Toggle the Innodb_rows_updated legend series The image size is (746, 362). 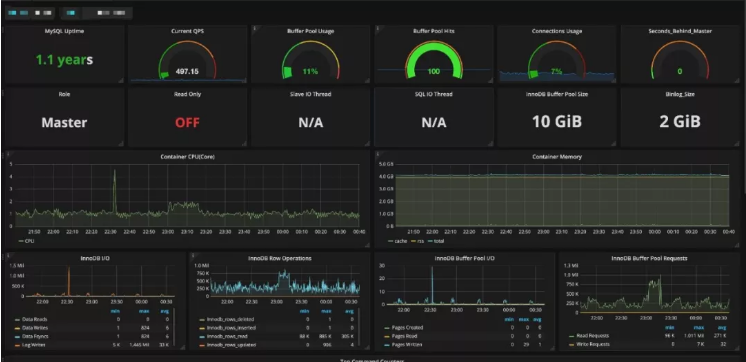[231, 344]
